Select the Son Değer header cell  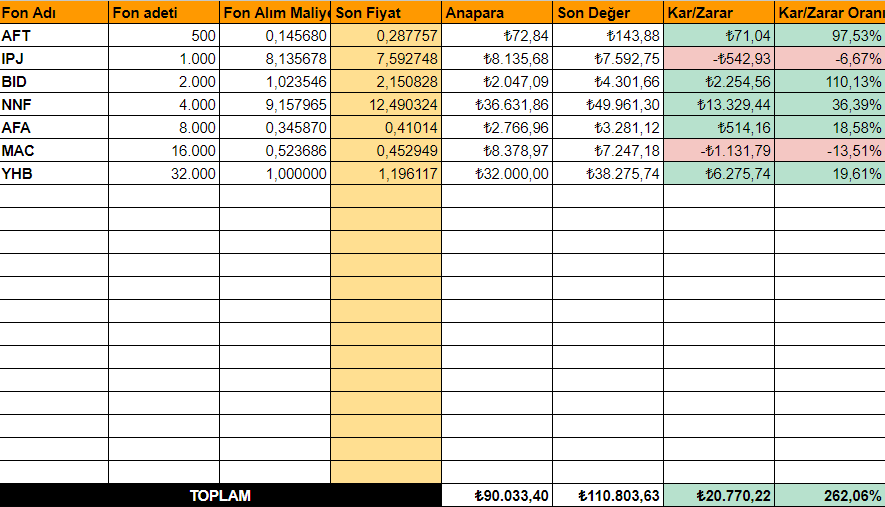click(x=608, y=12)
